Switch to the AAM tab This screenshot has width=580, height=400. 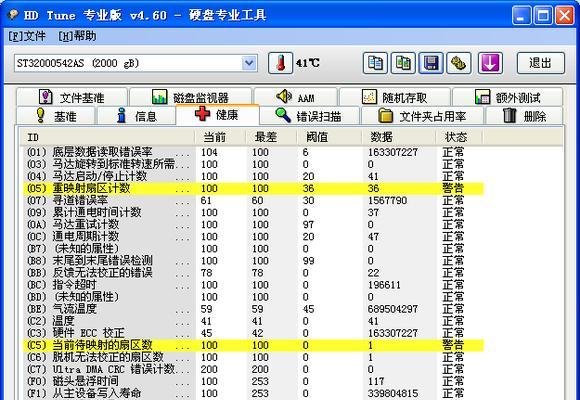tap(296, 97)
